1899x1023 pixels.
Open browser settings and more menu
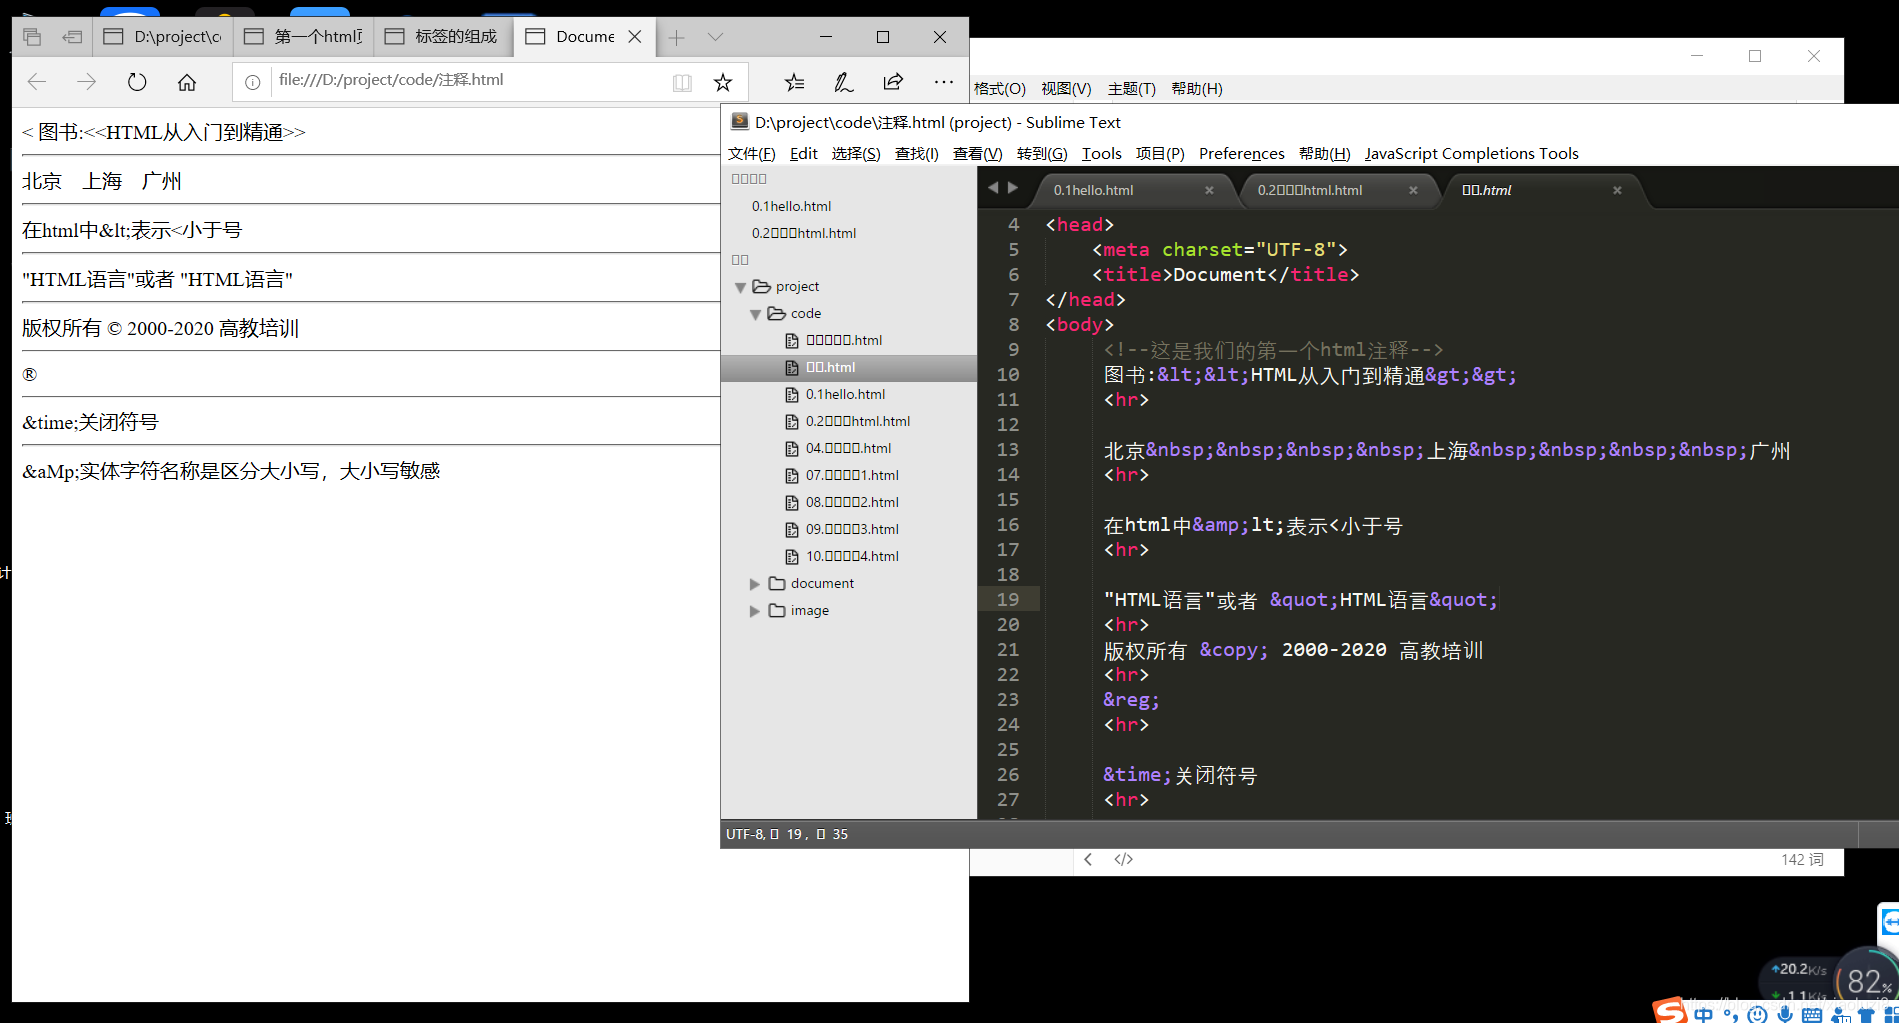point(943,82)
